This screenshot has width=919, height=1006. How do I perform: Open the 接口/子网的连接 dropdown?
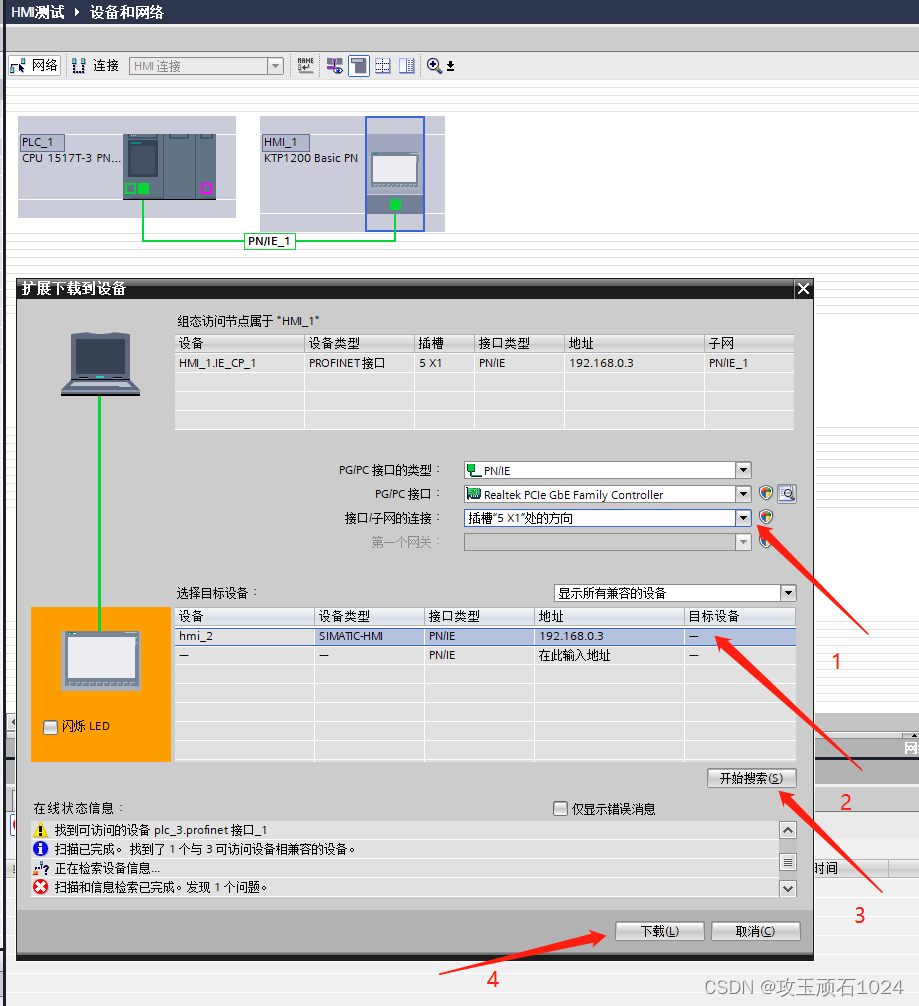(743, 518)
